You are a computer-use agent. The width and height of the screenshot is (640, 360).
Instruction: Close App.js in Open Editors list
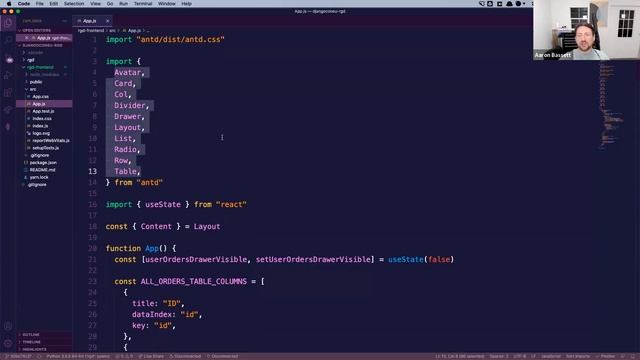27,38
